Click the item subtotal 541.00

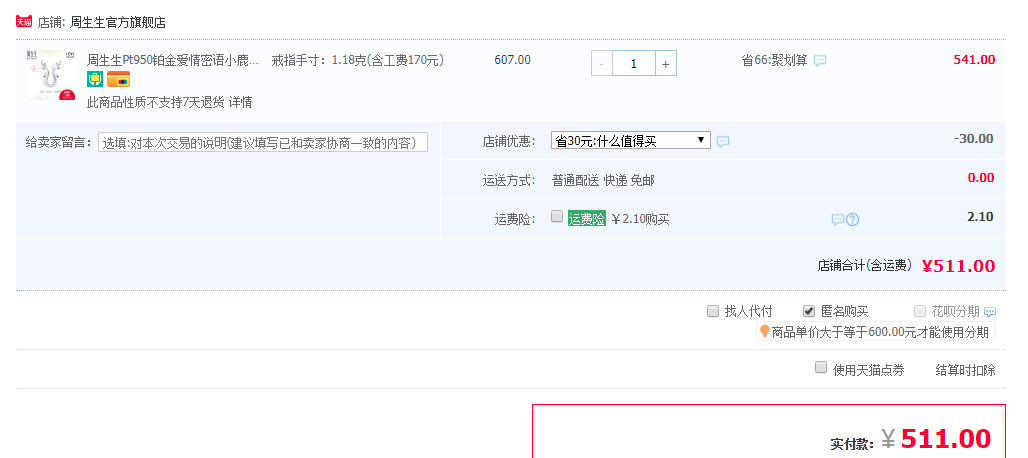(974, 60)
